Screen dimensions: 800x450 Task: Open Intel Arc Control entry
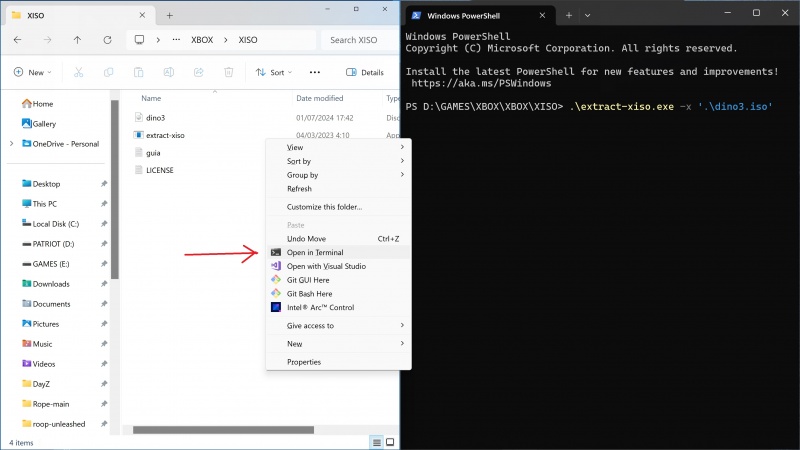coord(339,307)
